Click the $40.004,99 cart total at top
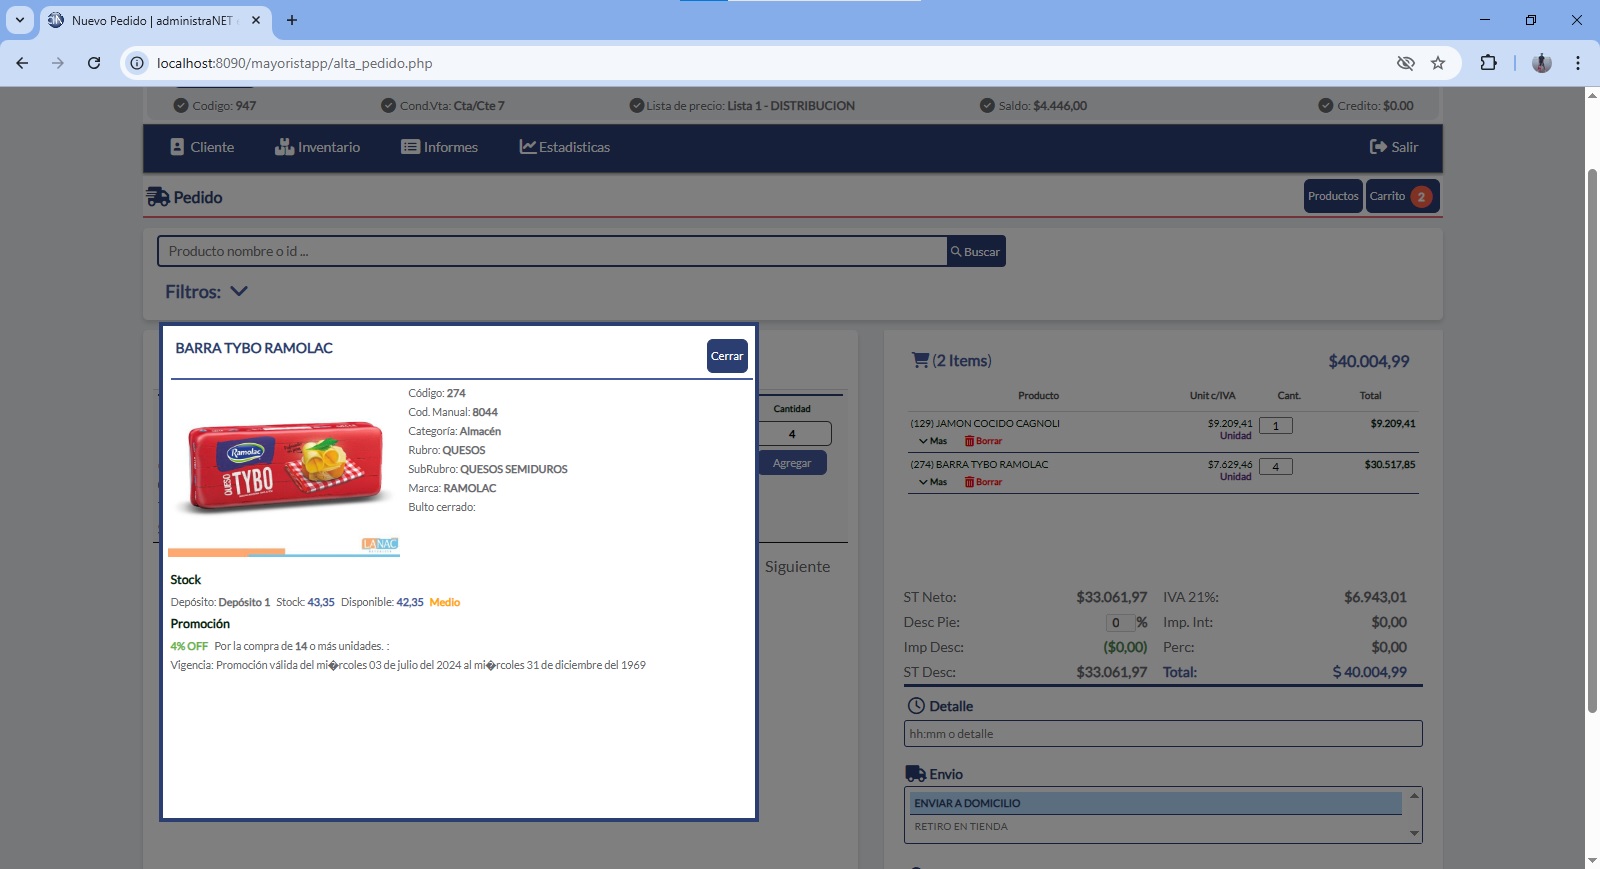This screenshot has width=1600, height=869. pyautogui.click(x=1368, y=361)
